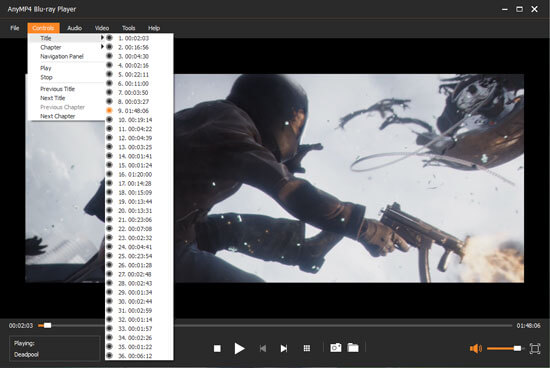Choose Next Title menu entry
This screenshot has width=550, height=368.
[53, 98]
